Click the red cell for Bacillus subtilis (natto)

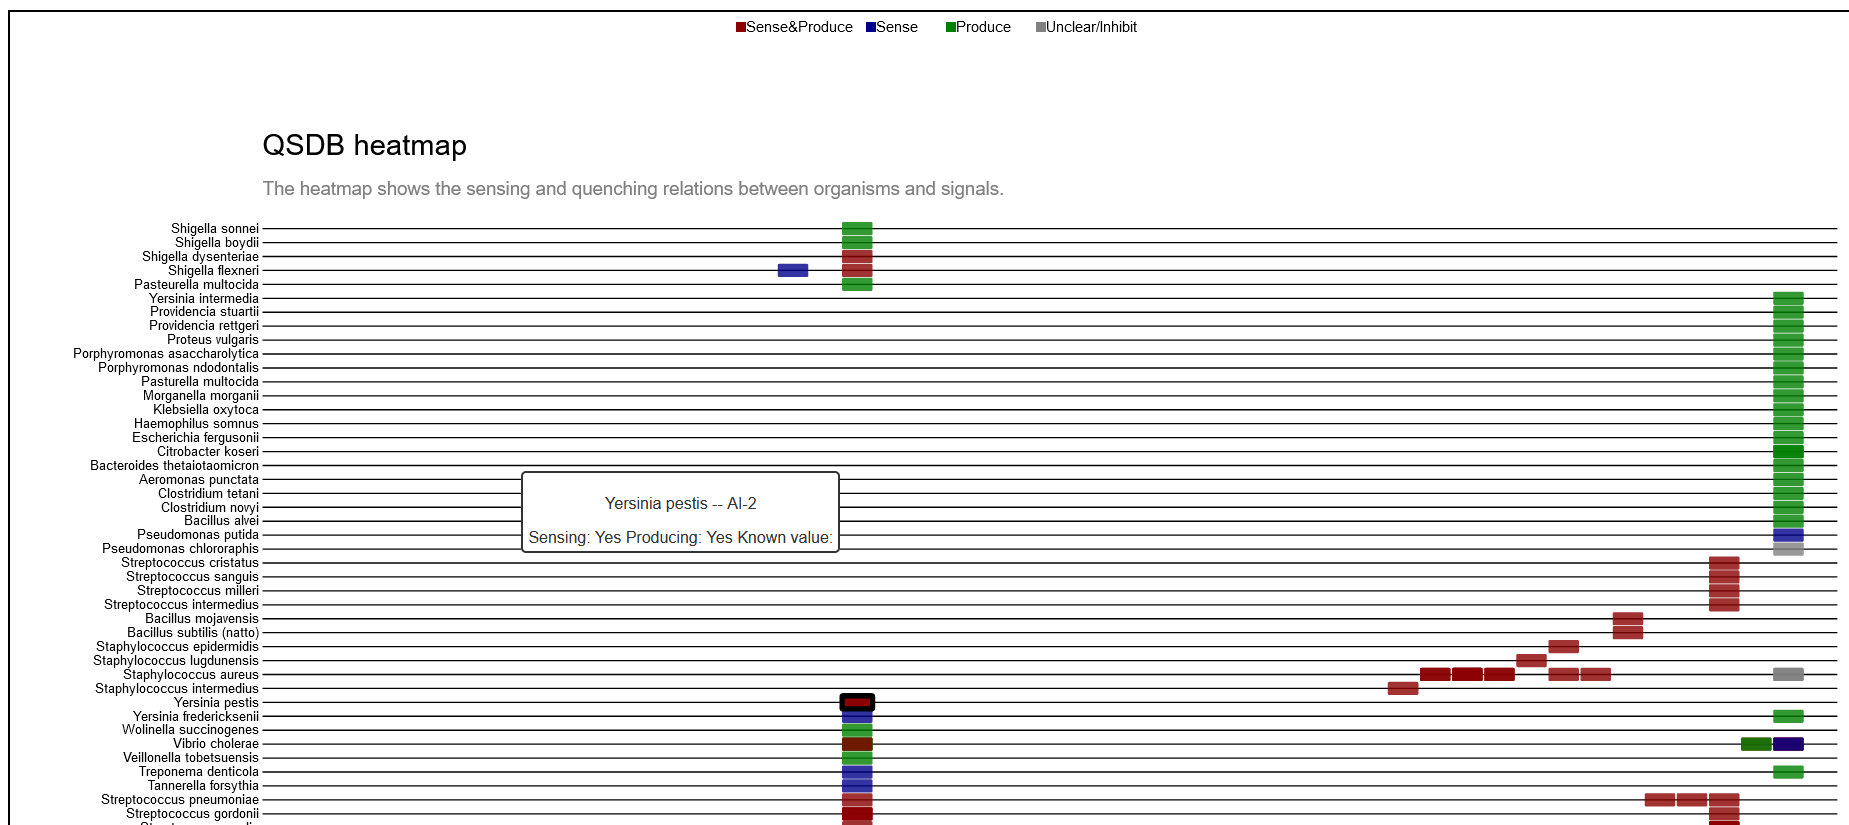(1628, 633)
